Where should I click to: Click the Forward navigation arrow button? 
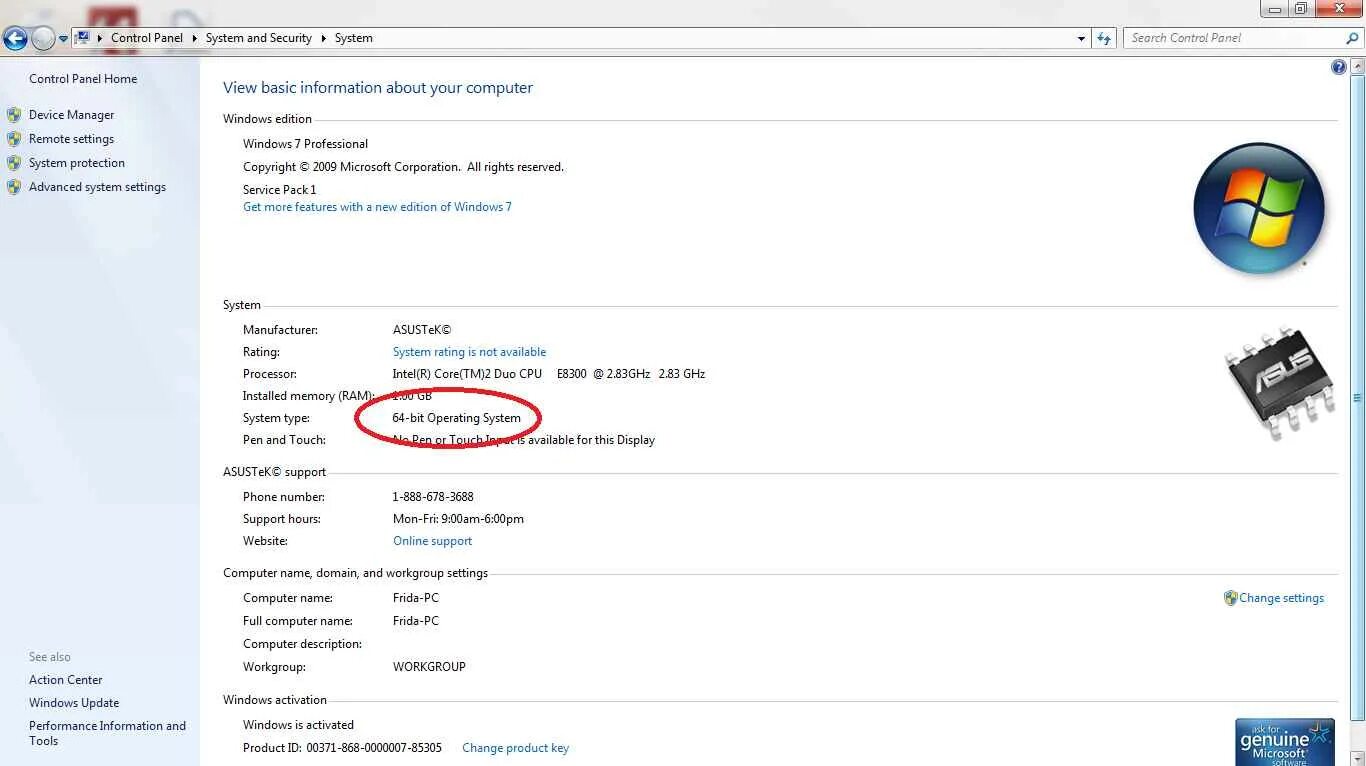[x=43, y=39]
